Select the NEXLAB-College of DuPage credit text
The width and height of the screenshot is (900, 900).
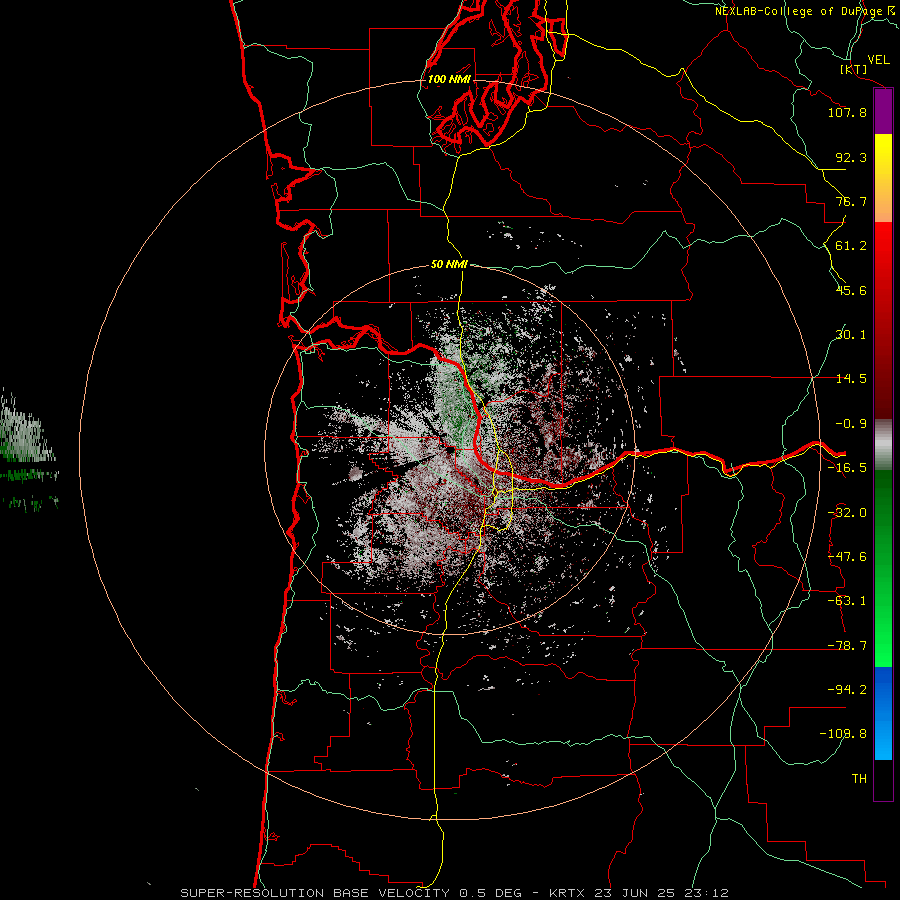[x=798, y=11]
